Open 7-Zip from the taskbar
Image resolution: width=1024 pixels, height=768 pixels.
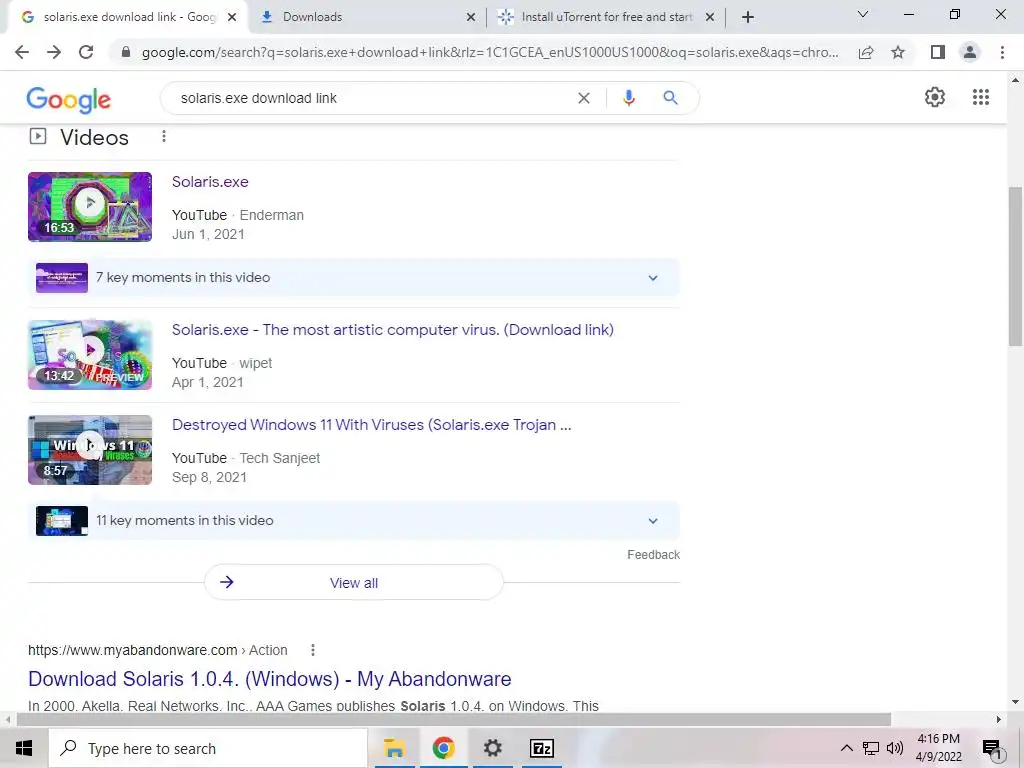pyautogui.click(x=541, y=748)
